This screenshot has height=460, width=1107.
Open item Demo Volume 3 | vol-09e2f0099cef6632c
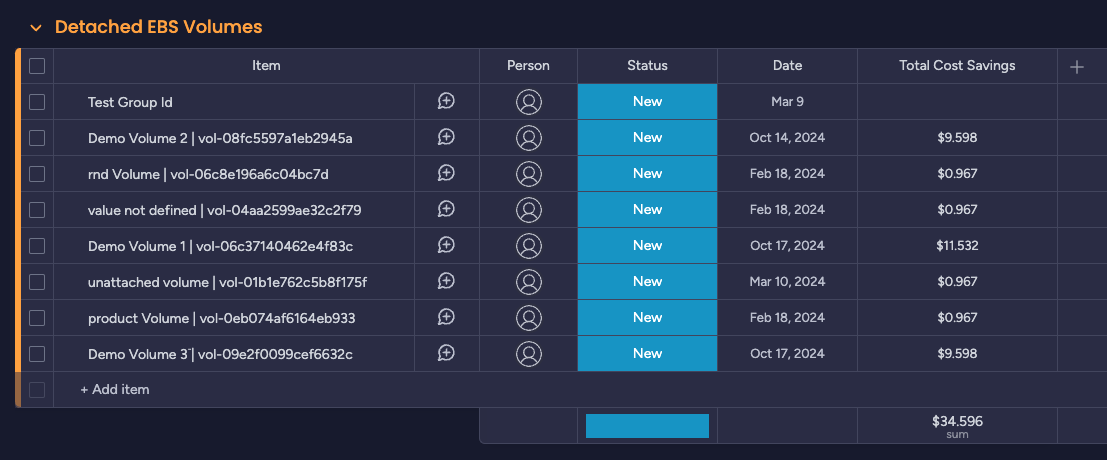pos(220,354)
